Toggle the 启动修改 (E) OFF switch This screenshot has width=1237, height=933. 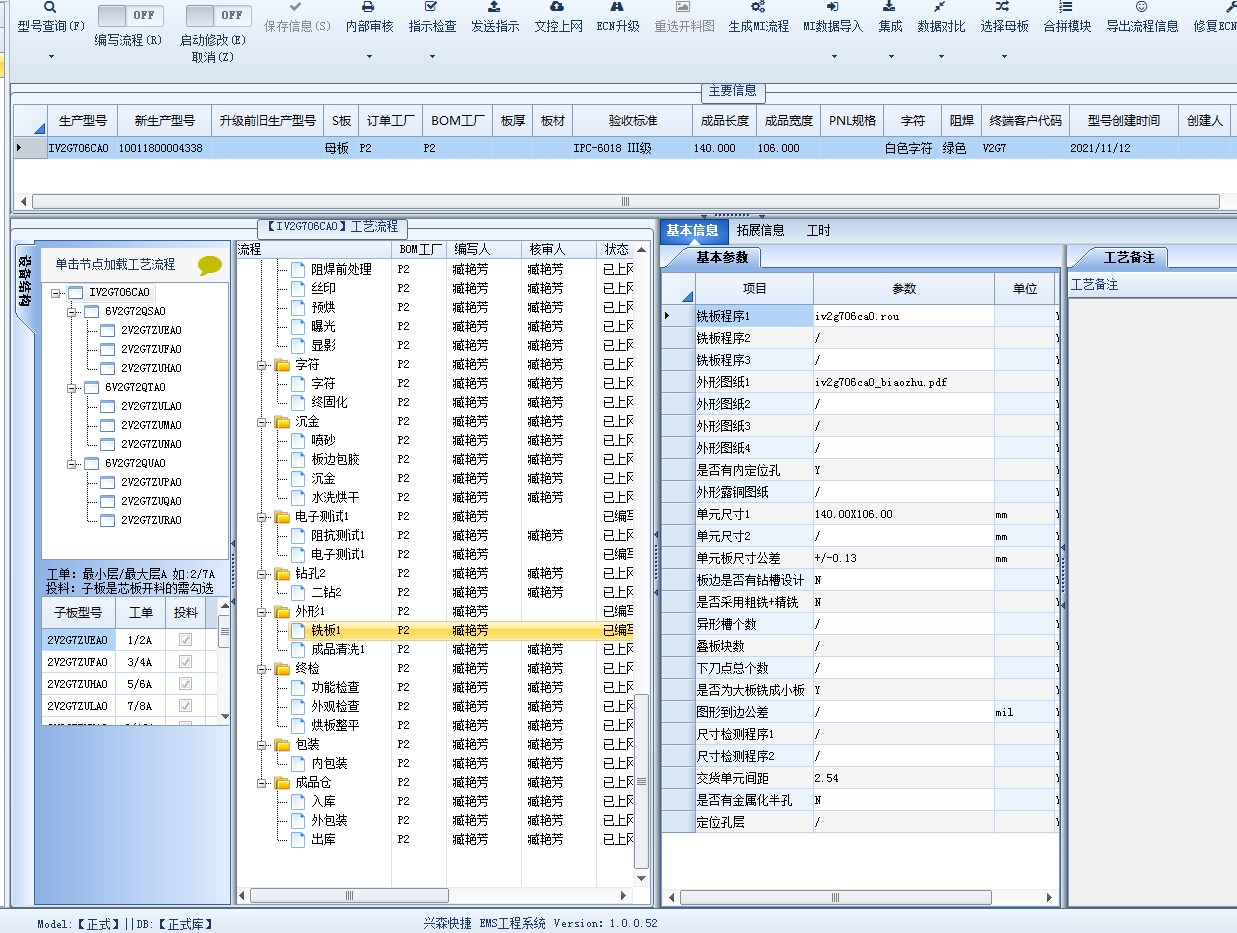[x=219, y=15]
